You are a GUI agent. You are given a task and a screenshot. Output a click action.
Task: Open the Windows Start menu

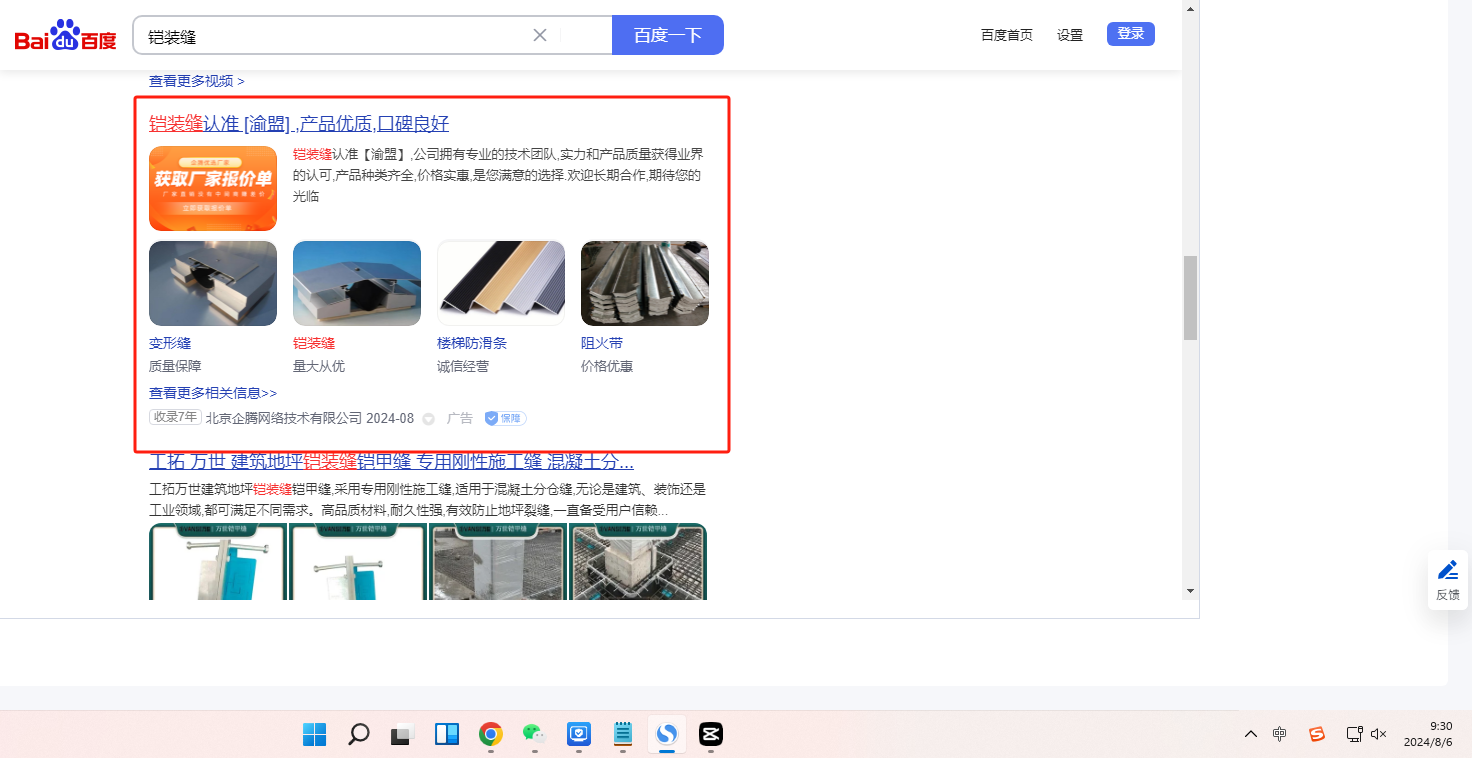tap(314, 735)
